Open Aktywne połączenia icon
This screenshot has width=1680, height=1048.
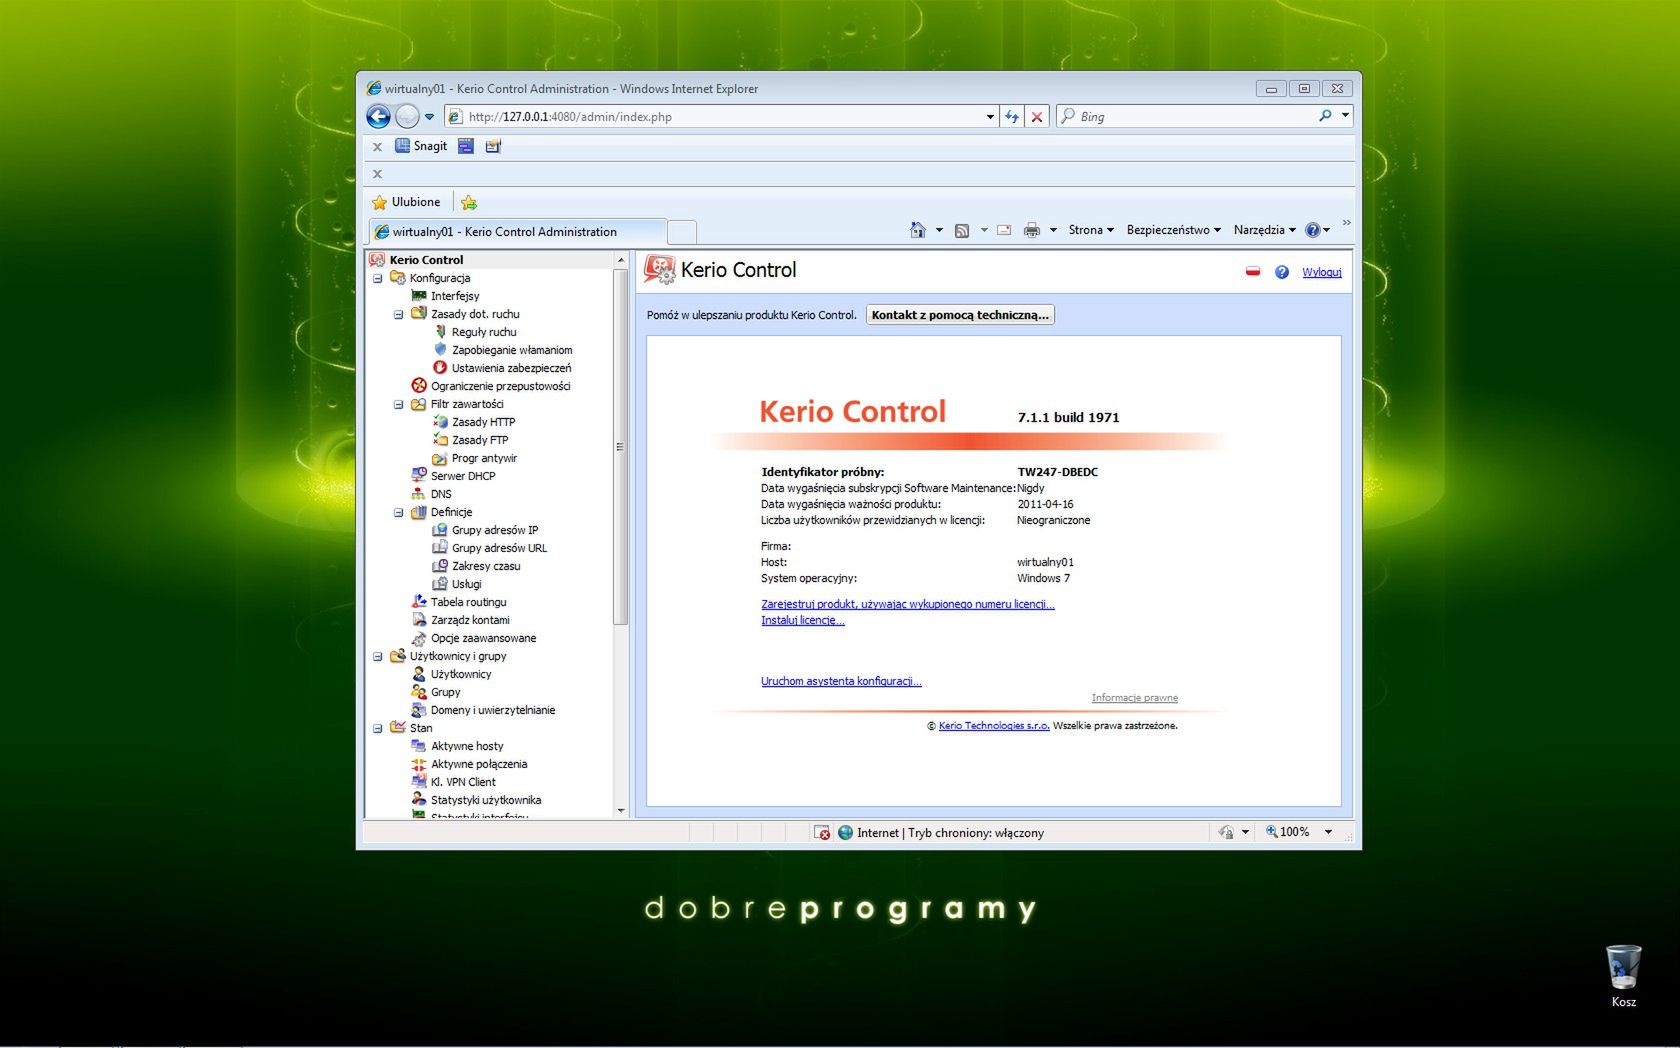419,764
